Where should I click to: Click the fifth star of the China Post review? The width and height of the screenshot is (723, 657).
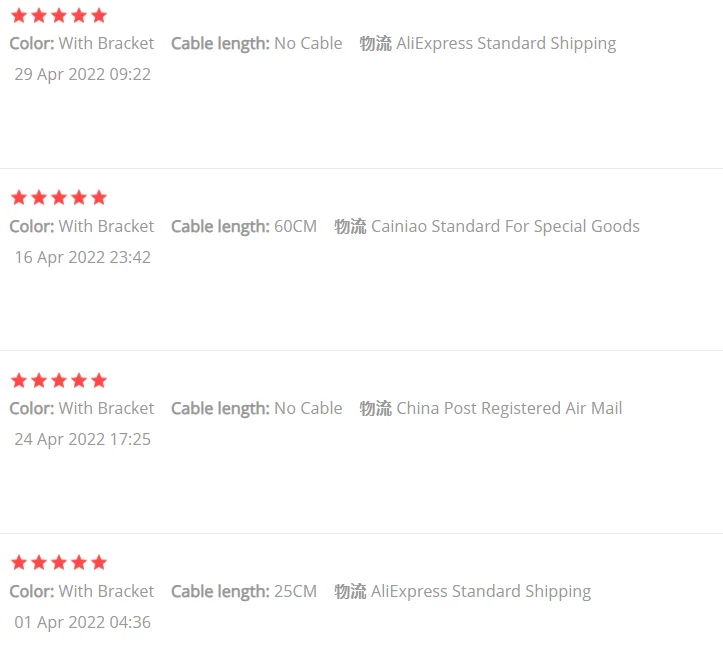coord(98,380)
